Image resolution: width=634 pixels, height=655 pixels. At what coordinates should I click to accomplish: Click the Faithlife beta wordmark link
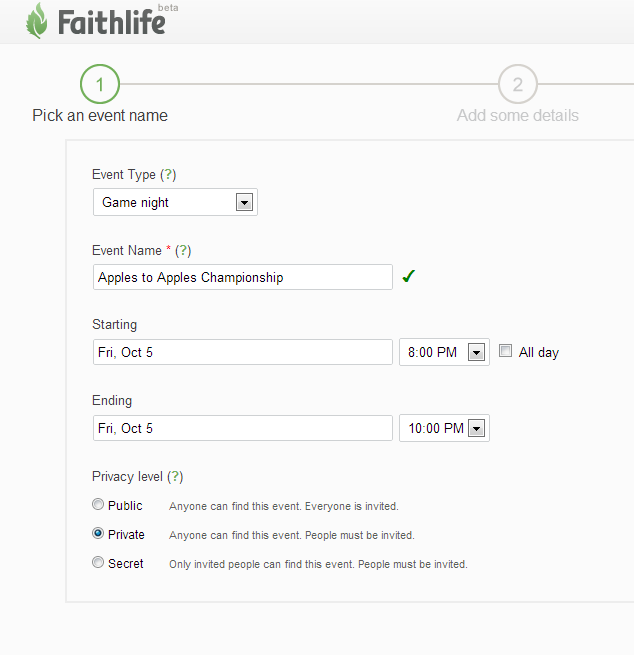pos(110,22)
